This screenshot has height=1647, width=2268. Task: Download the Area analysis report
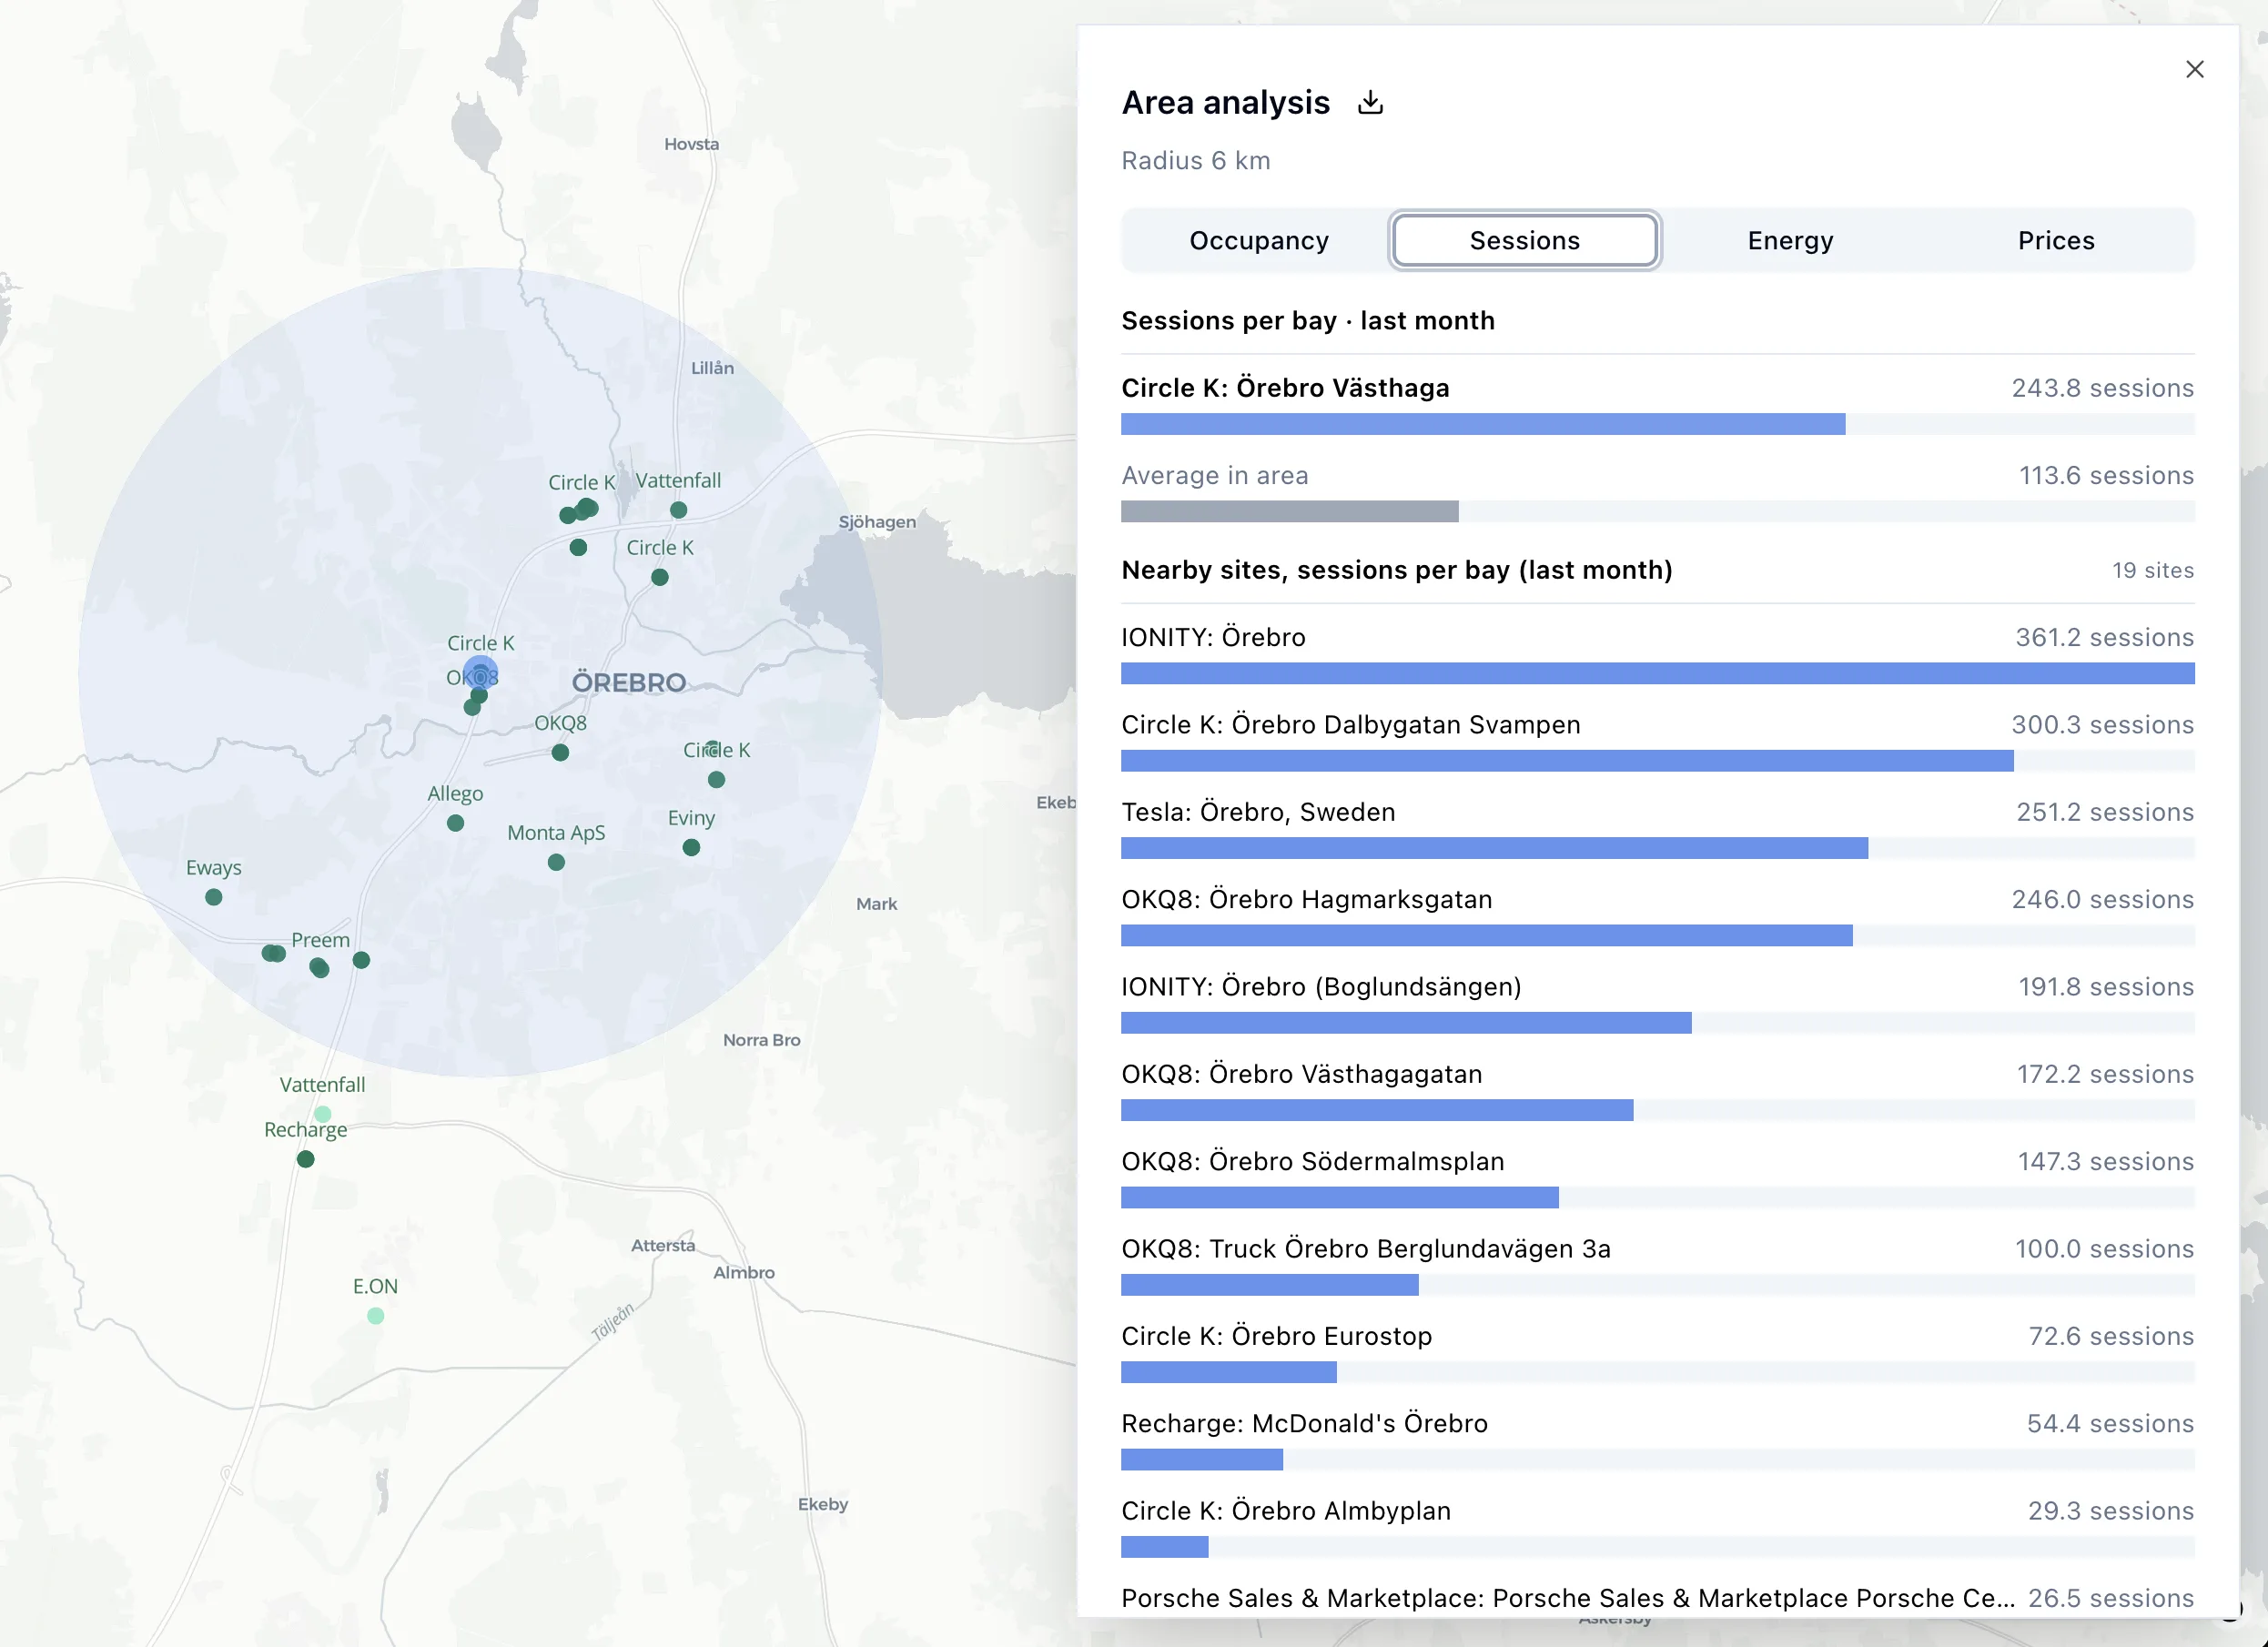pos(1370,103)
